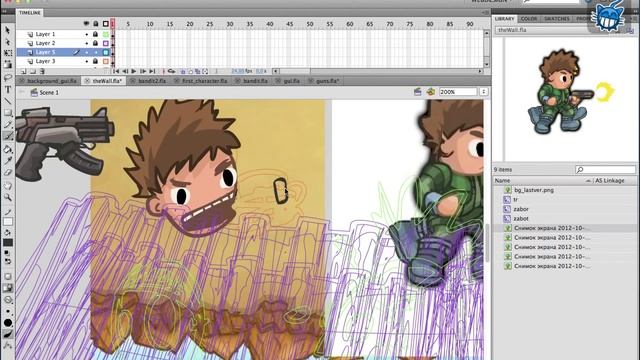The image size is (640, 360).
Task: Toggle lock on Layer 3
Action: 96,61
